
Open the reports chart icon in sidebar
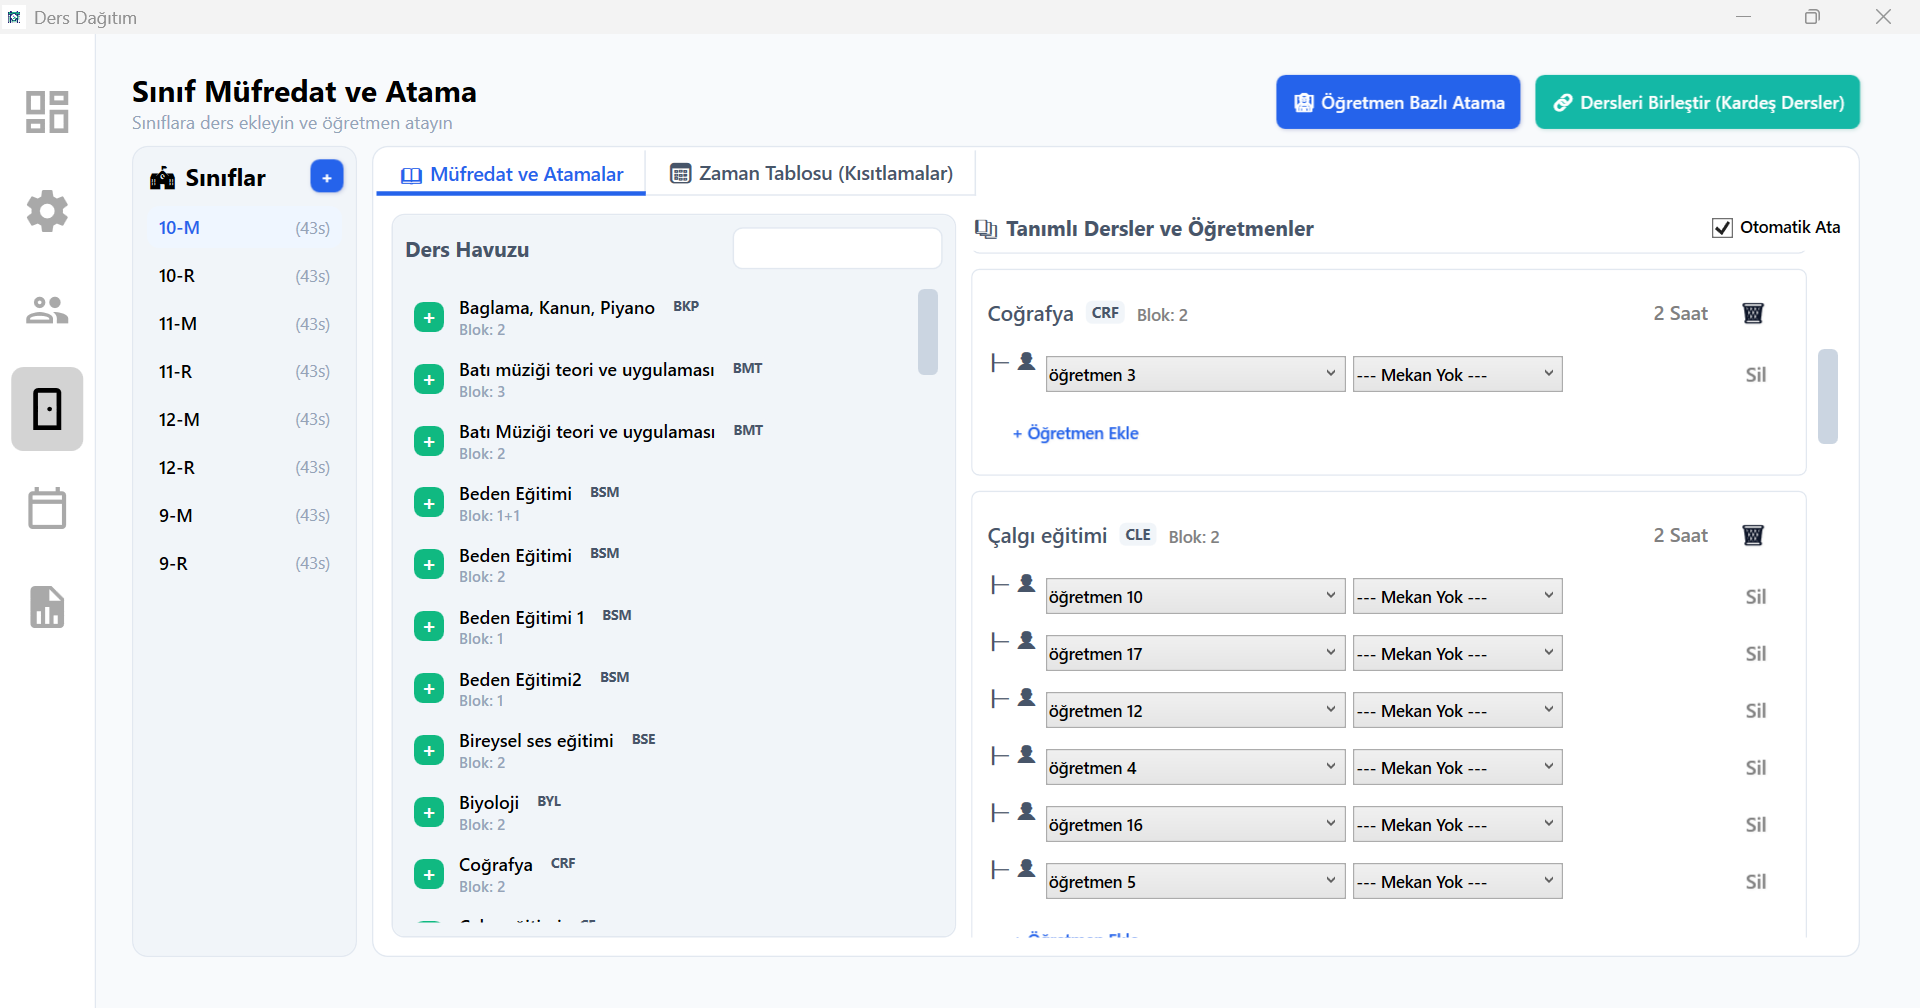(x=47, y=607)
